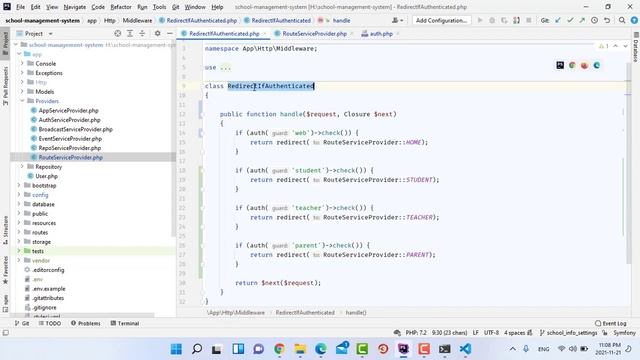Screen dimensions: 640x360
Task: Open File Explorer from taskbar
Action: tap(300, 349)
